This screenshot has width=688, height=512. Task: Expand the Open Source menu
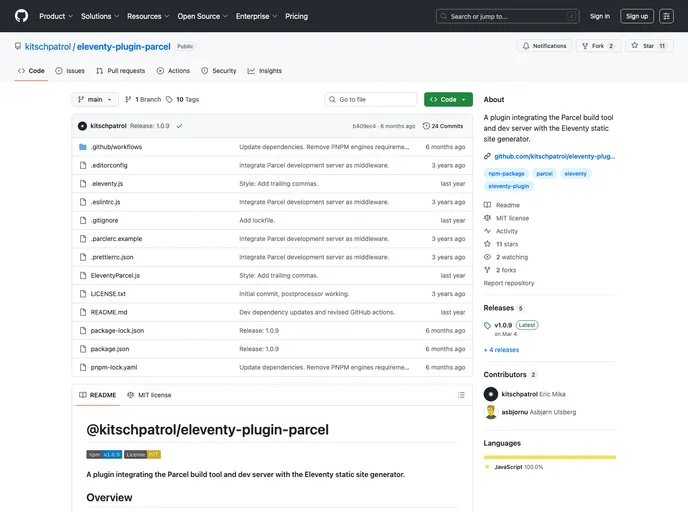coord(202,16)
